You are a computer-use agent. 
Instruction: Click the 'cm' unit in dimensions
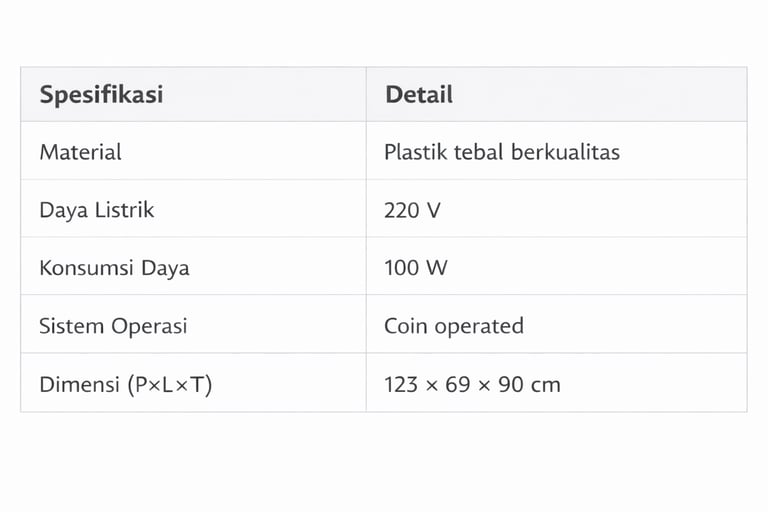(546, 384)
